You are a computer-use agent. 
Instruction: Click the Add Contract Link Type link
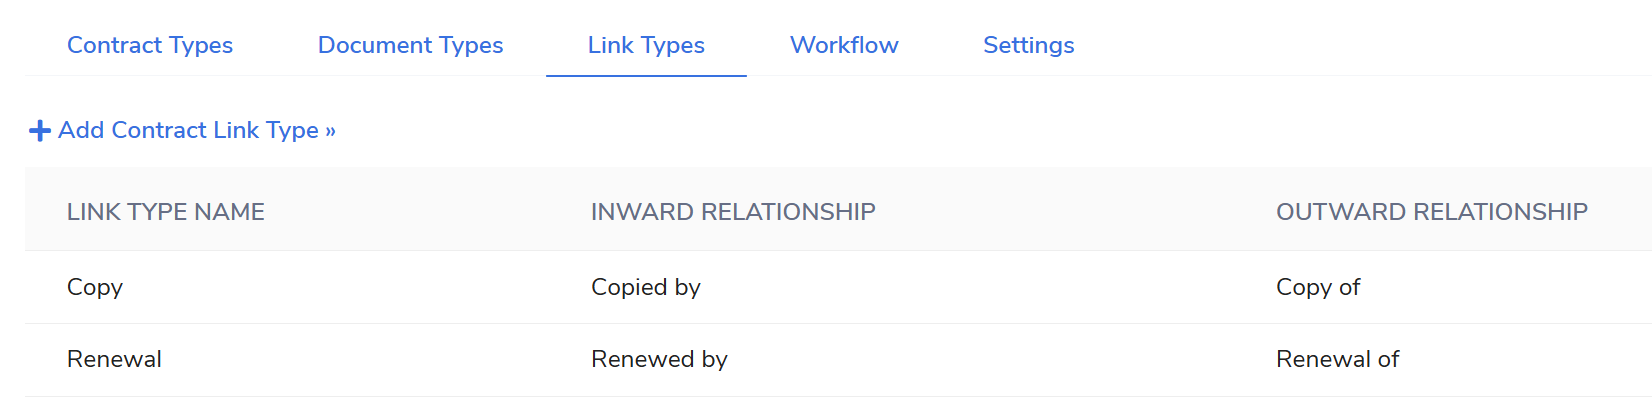pyautogui.click(x=197, y=130)
